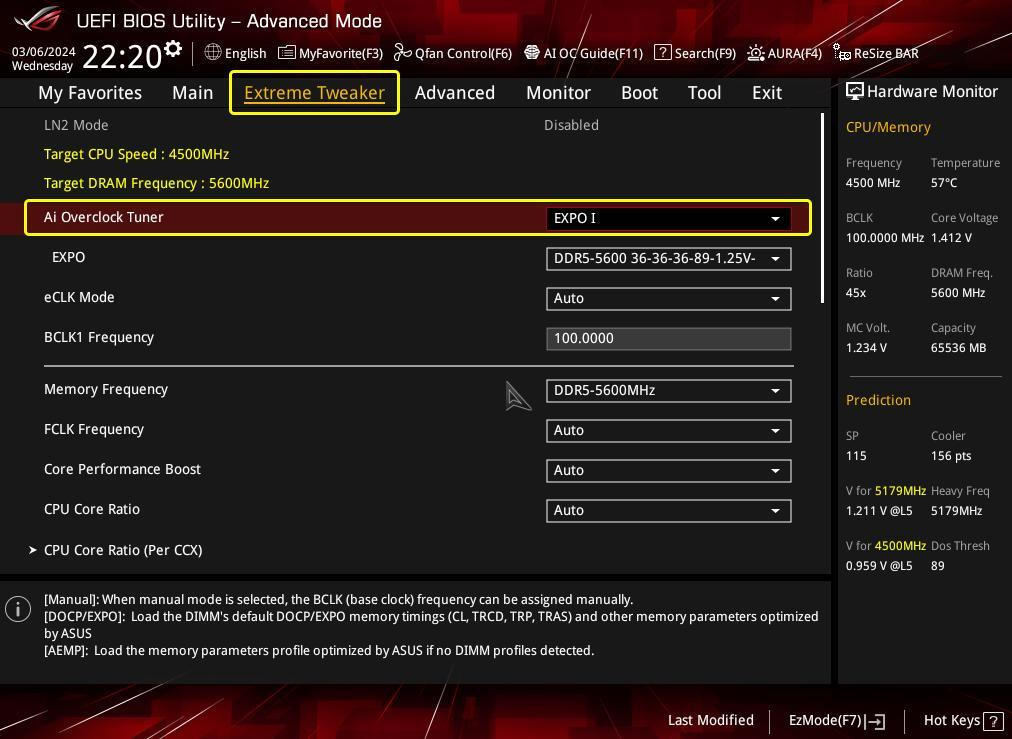Open the EXPO profile dropdown
This screenshot has height=739, width=1012.
(x=668, y=258)
